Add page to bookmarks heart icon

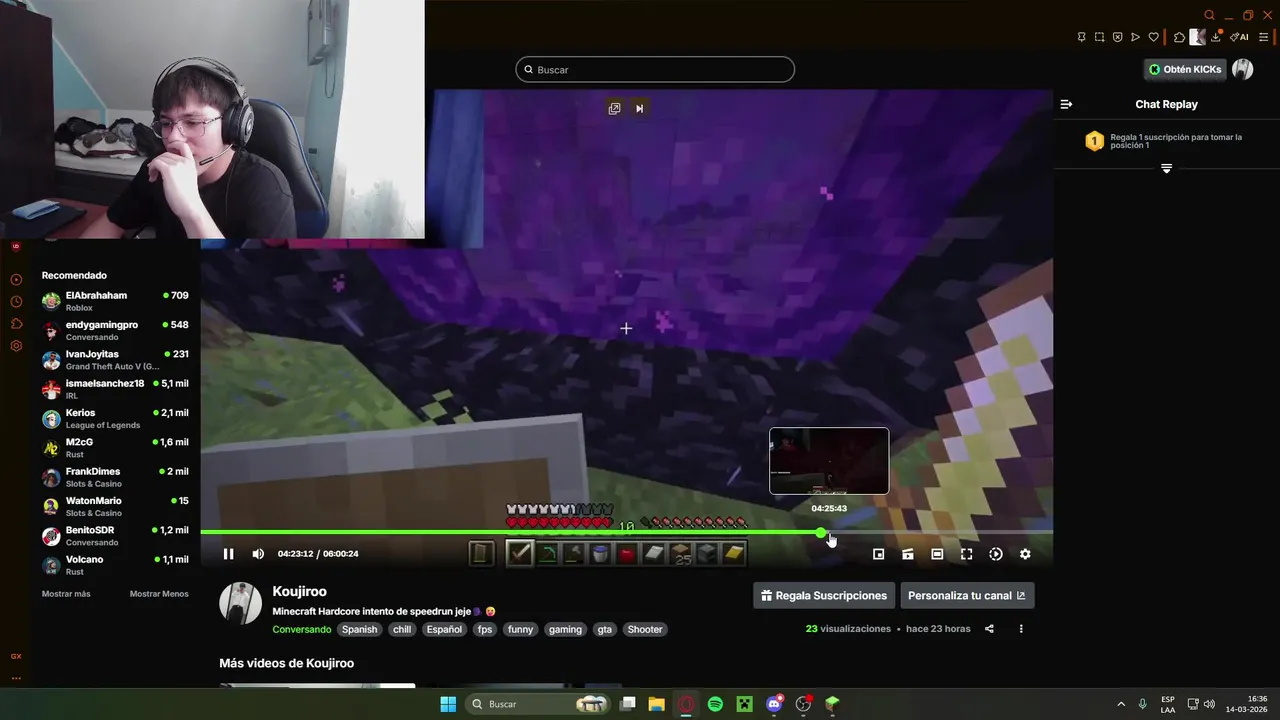[x=1153, y=37]
